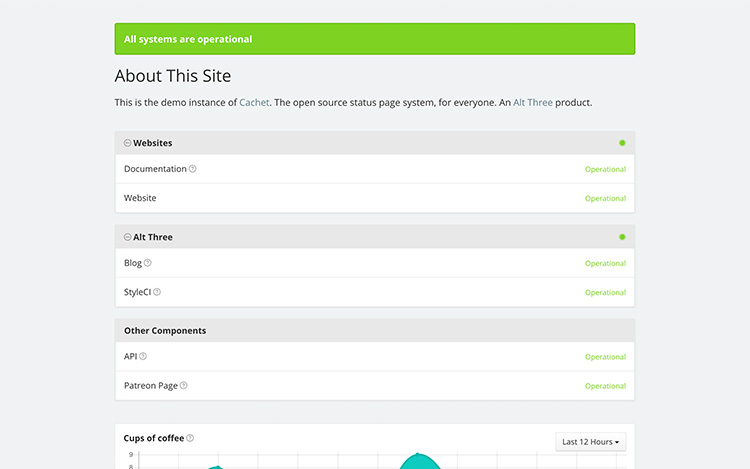
Task: Open the Last 12 Hours dropdown
Action: click(x=590, y=442)
